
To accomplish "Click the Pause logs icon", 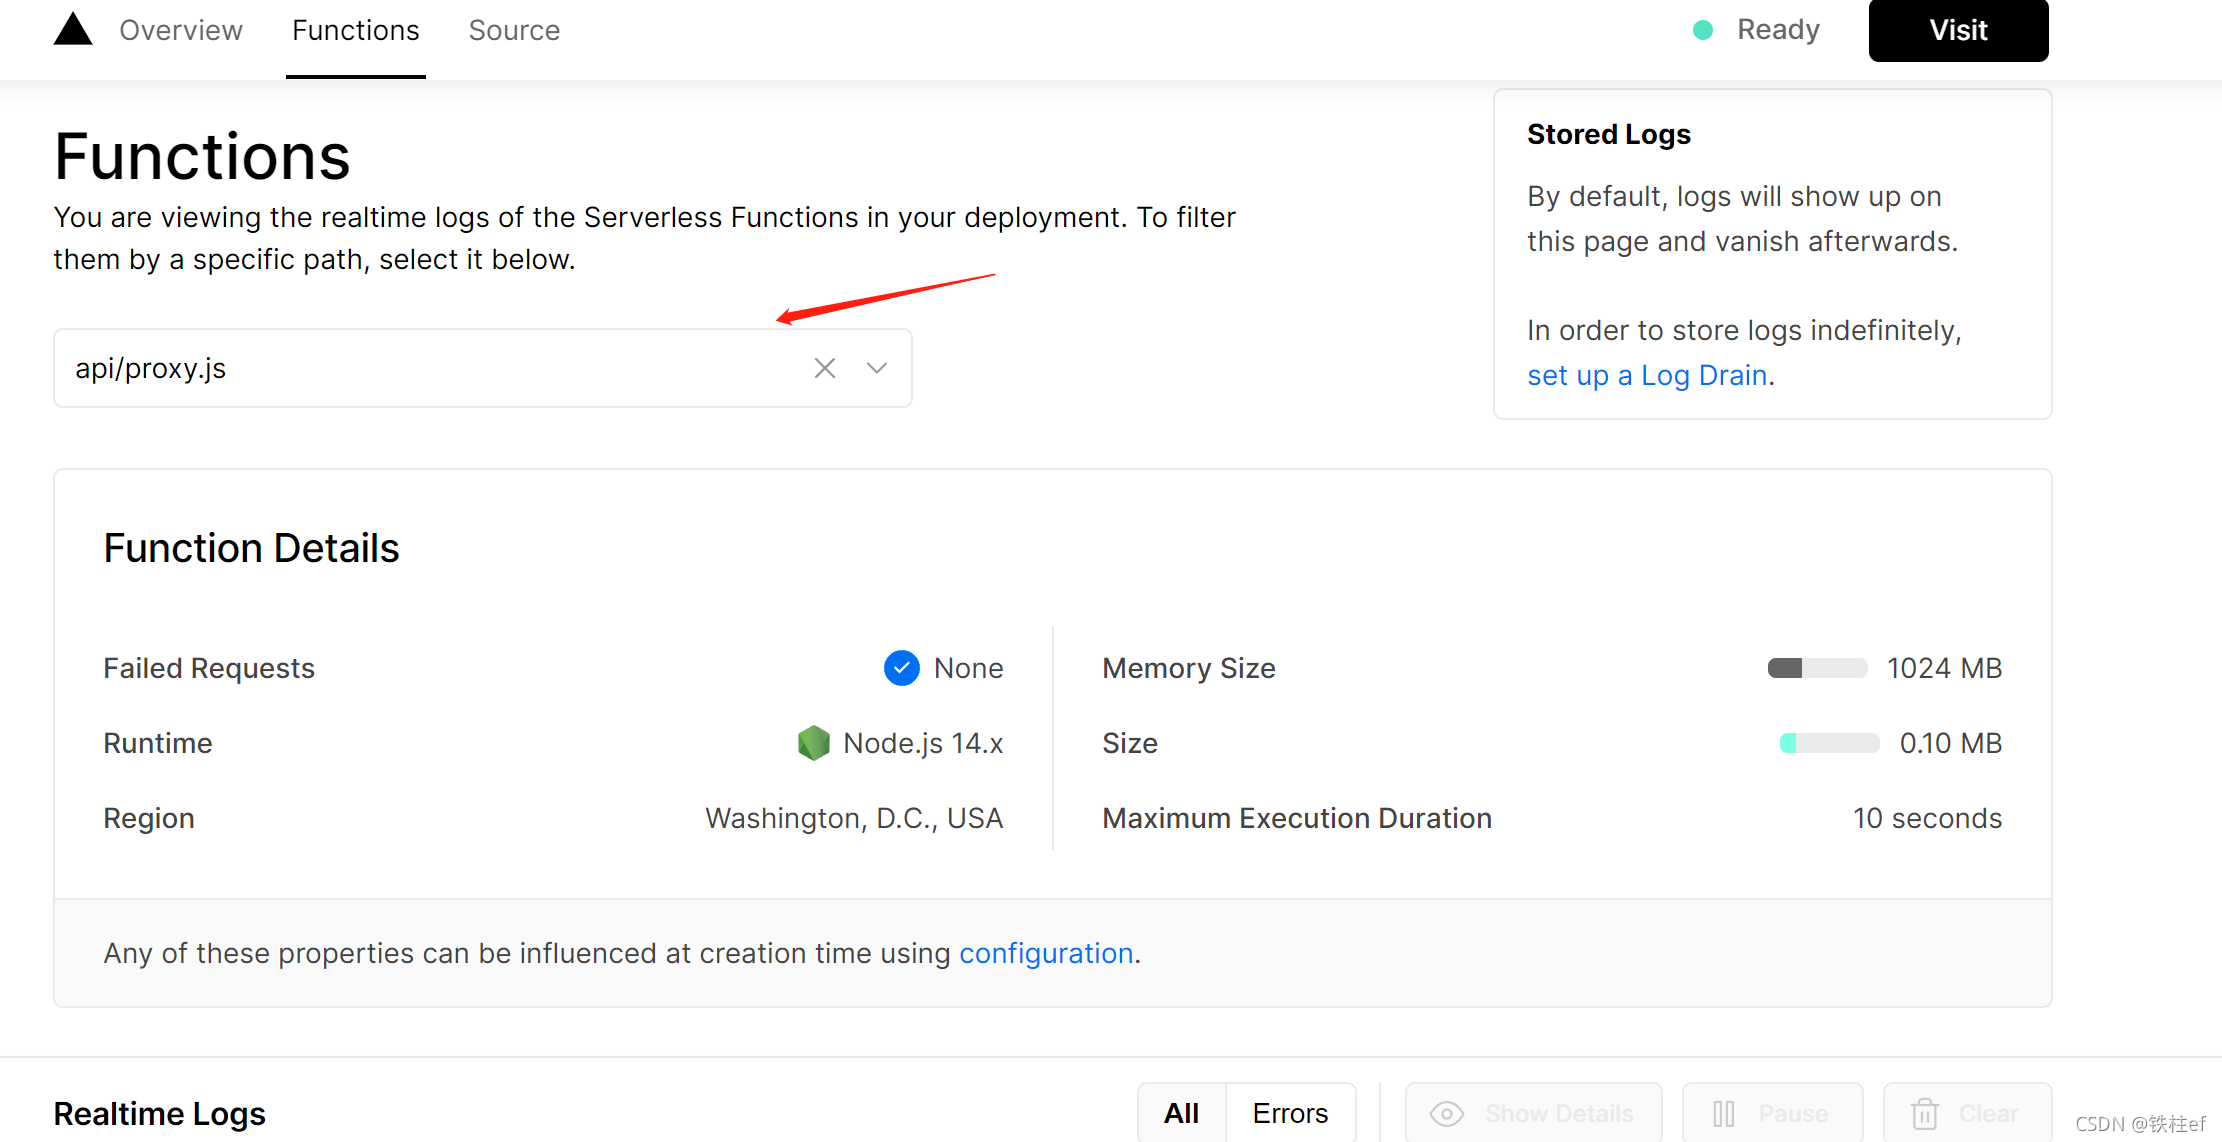I will tap(1724, 1113).
